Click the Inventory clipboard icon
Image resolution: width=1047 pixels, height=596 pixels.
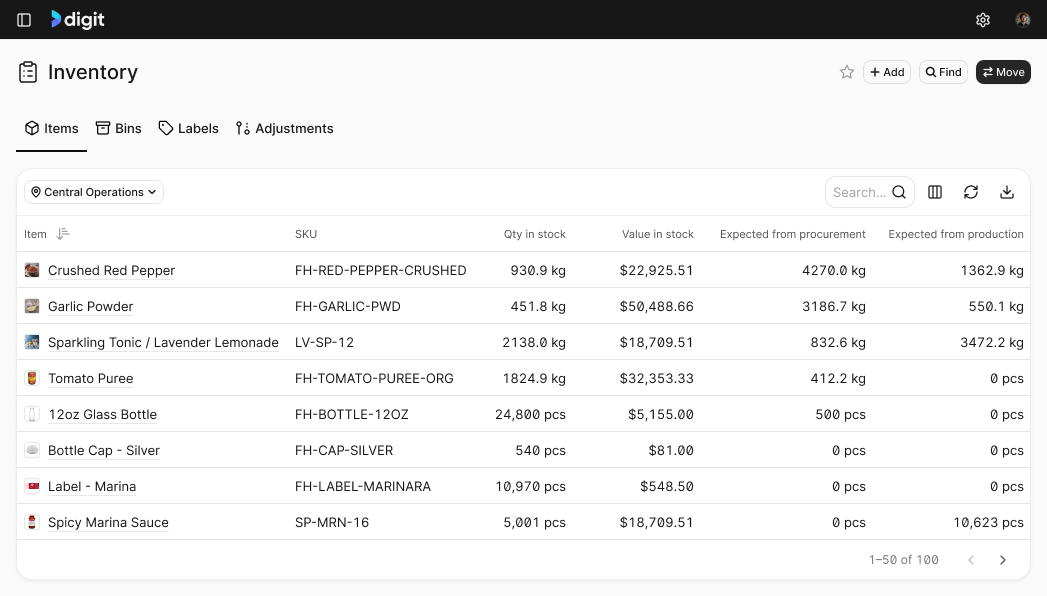pos(28,72)
